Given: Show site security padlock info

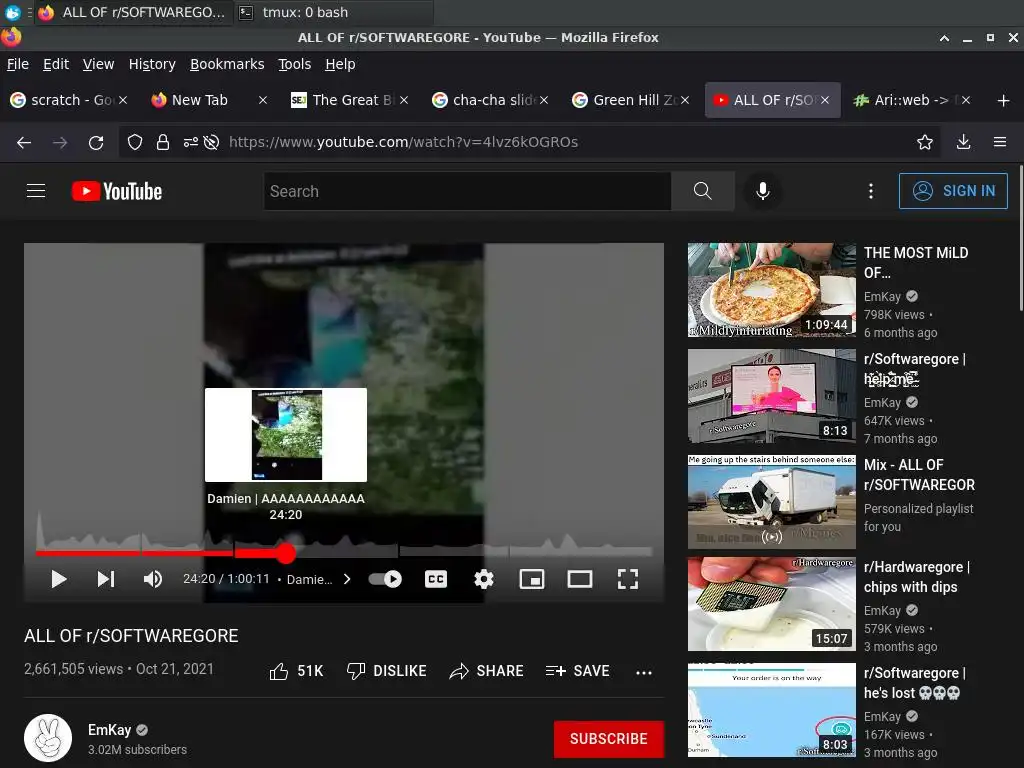Looking at the screenshot, I should 163,142.
